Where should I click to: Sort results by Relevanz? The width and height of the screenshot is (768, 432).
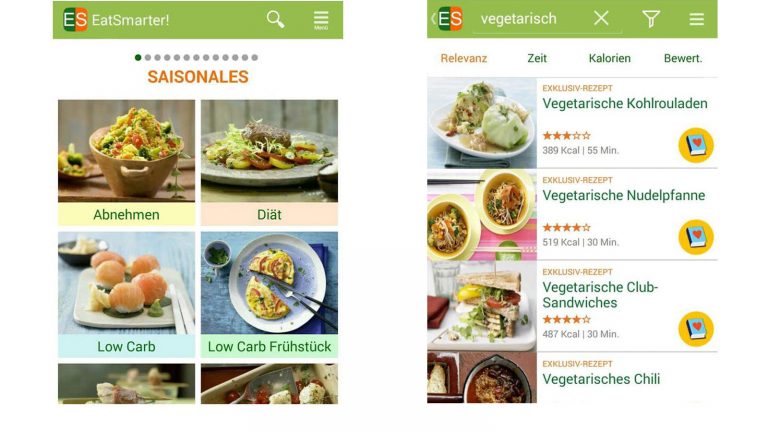coord(463,58)
